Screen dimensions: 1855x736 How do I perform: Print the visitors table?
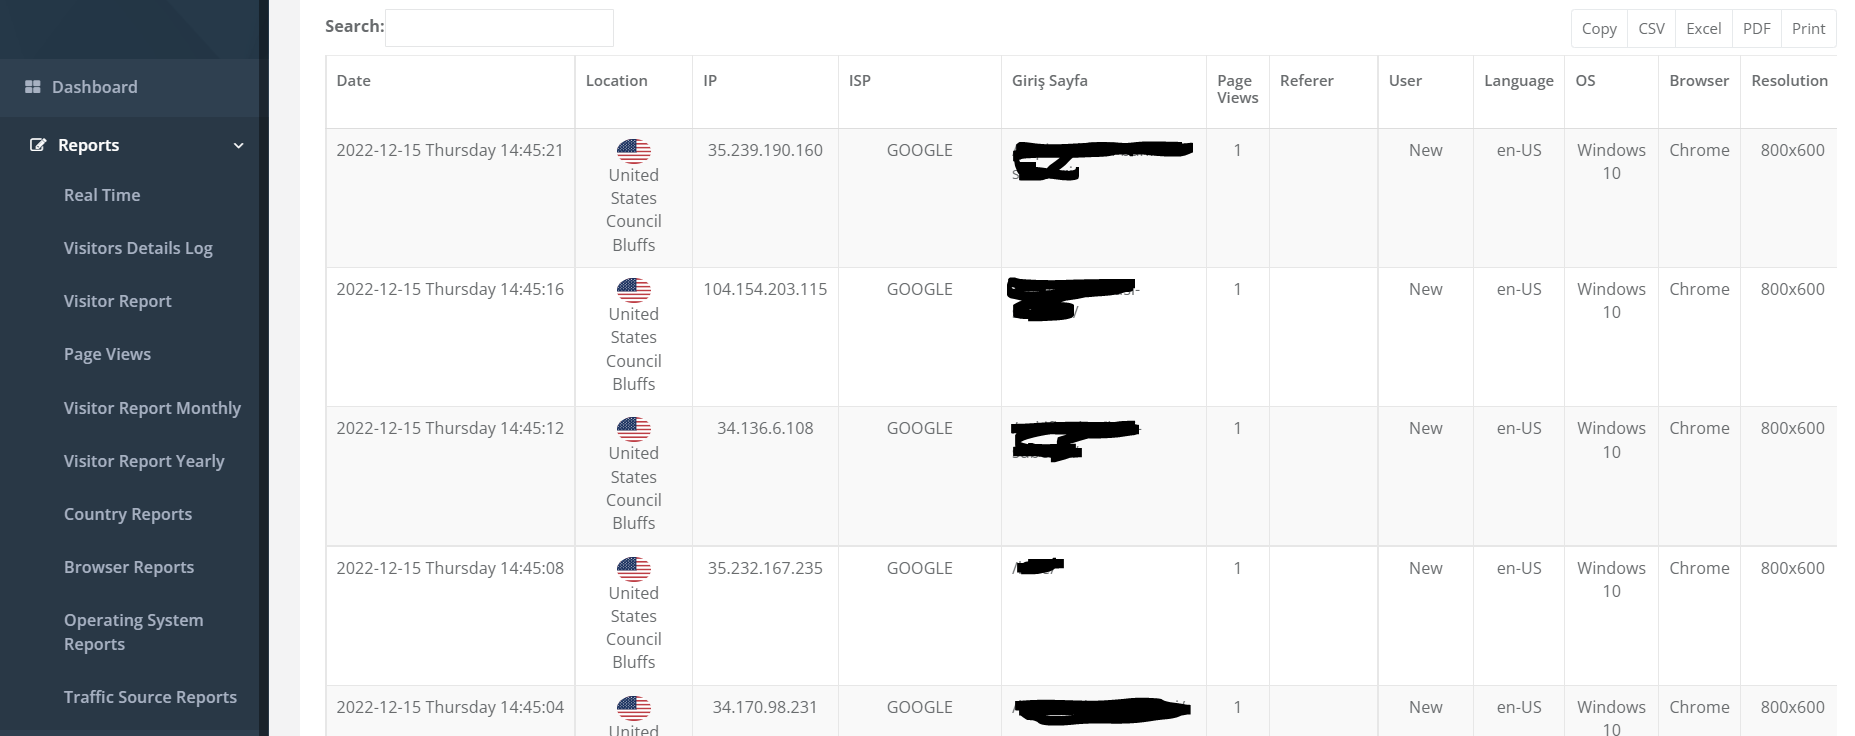click(x=1808, y=29)
